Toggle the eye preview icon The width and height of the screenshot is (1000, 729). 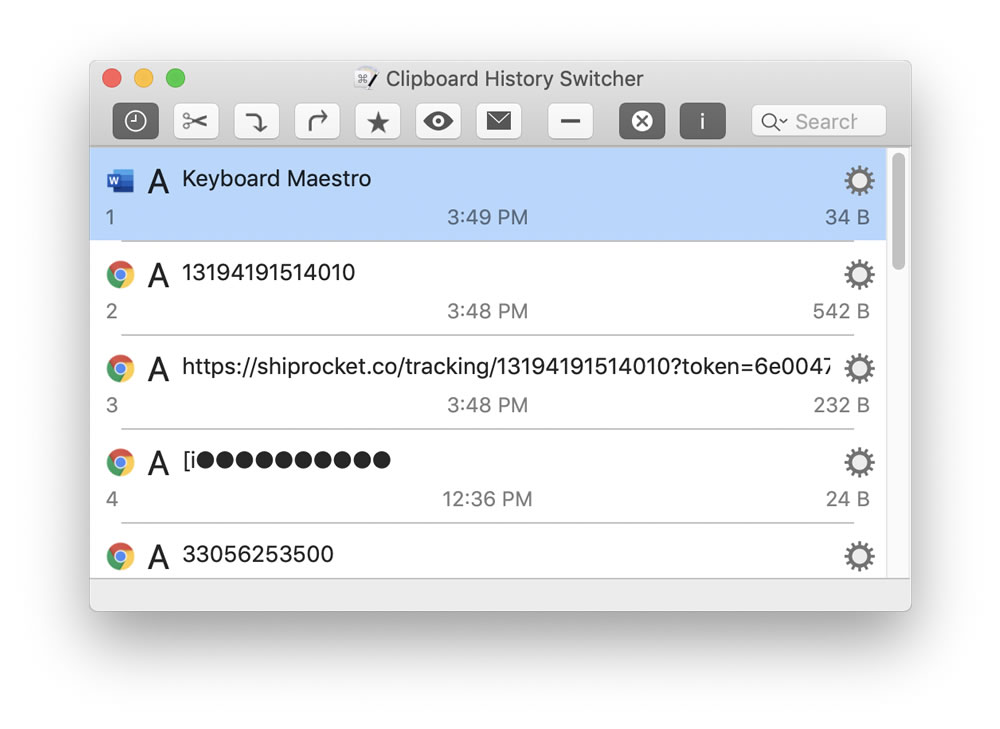(x=438, y=121)
